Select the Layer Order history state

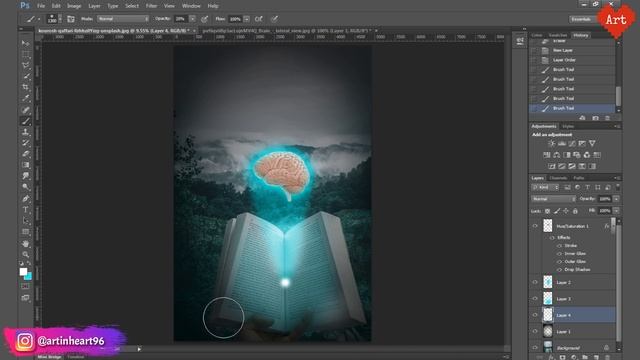pyautogui.click(x=572, y=60)
